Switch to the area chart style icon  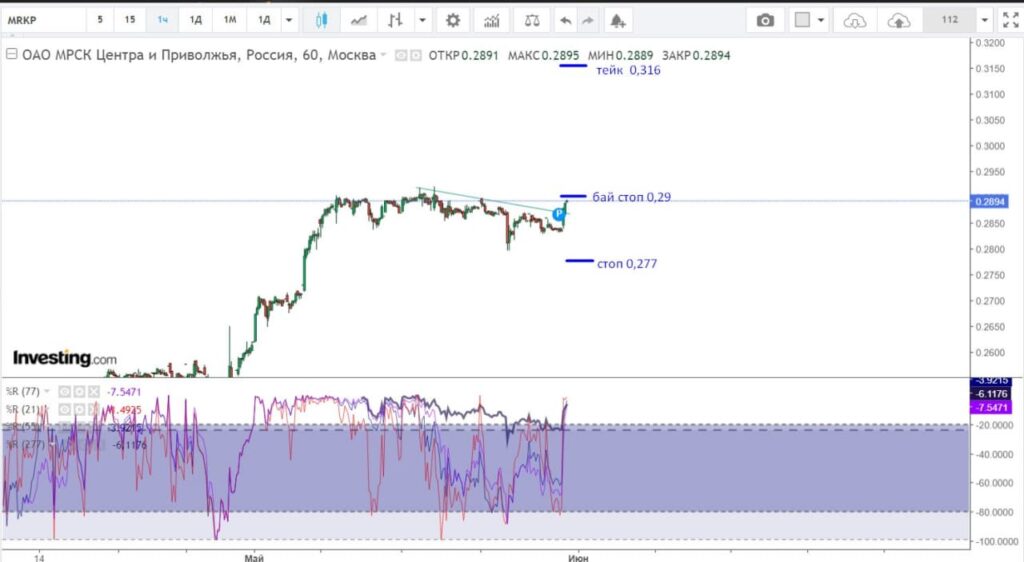[359, 21]
